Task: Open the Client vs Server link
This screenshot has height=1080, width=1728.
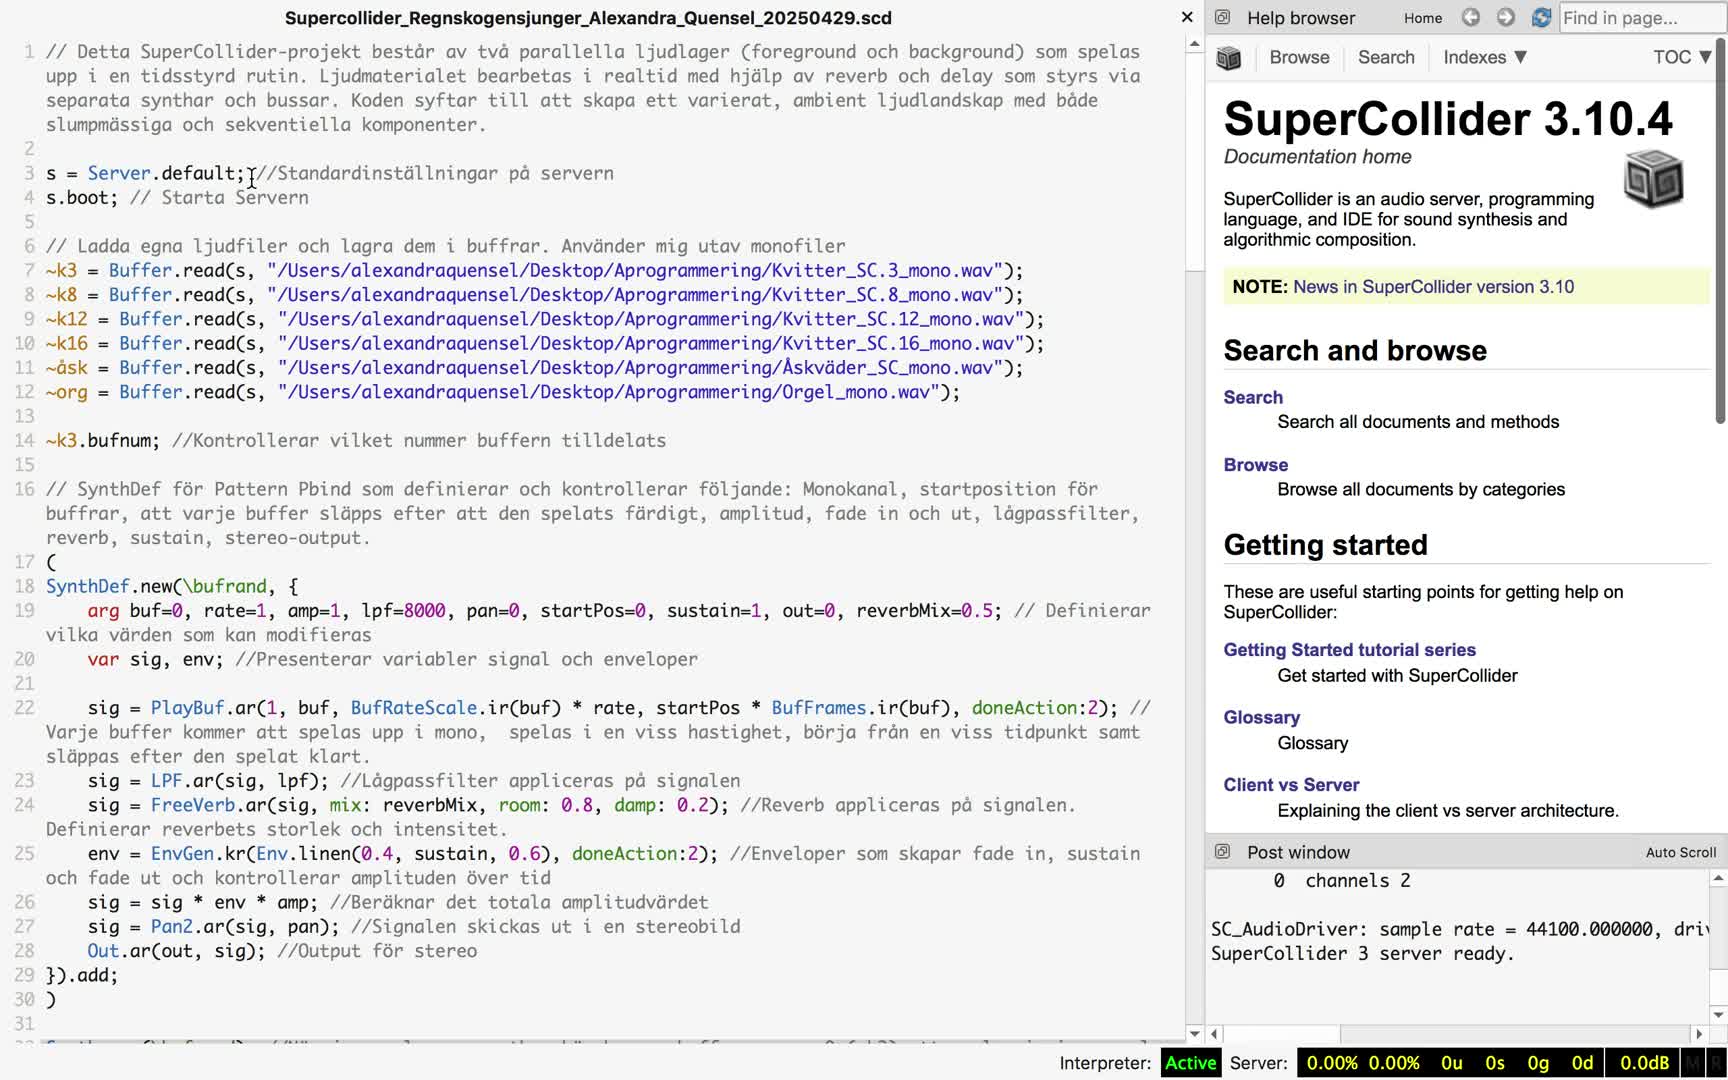Action: tap(1291, 785)
